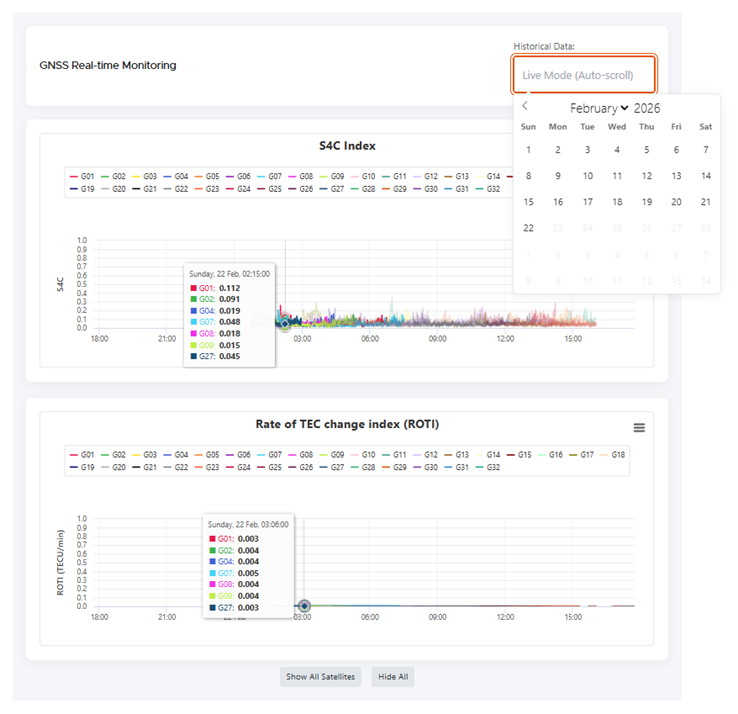Click the highlighted data marker on ROTI chart

(x=304, y=606)
